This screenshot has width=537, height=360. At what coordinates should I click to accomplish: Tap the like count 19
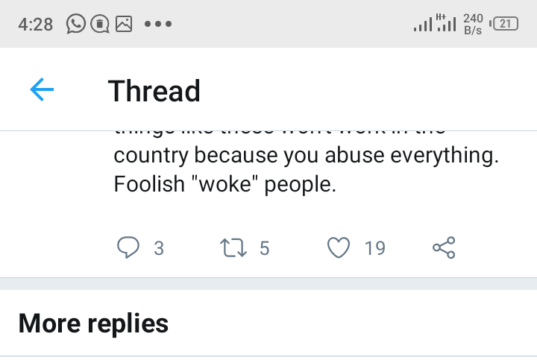(375, 248)
